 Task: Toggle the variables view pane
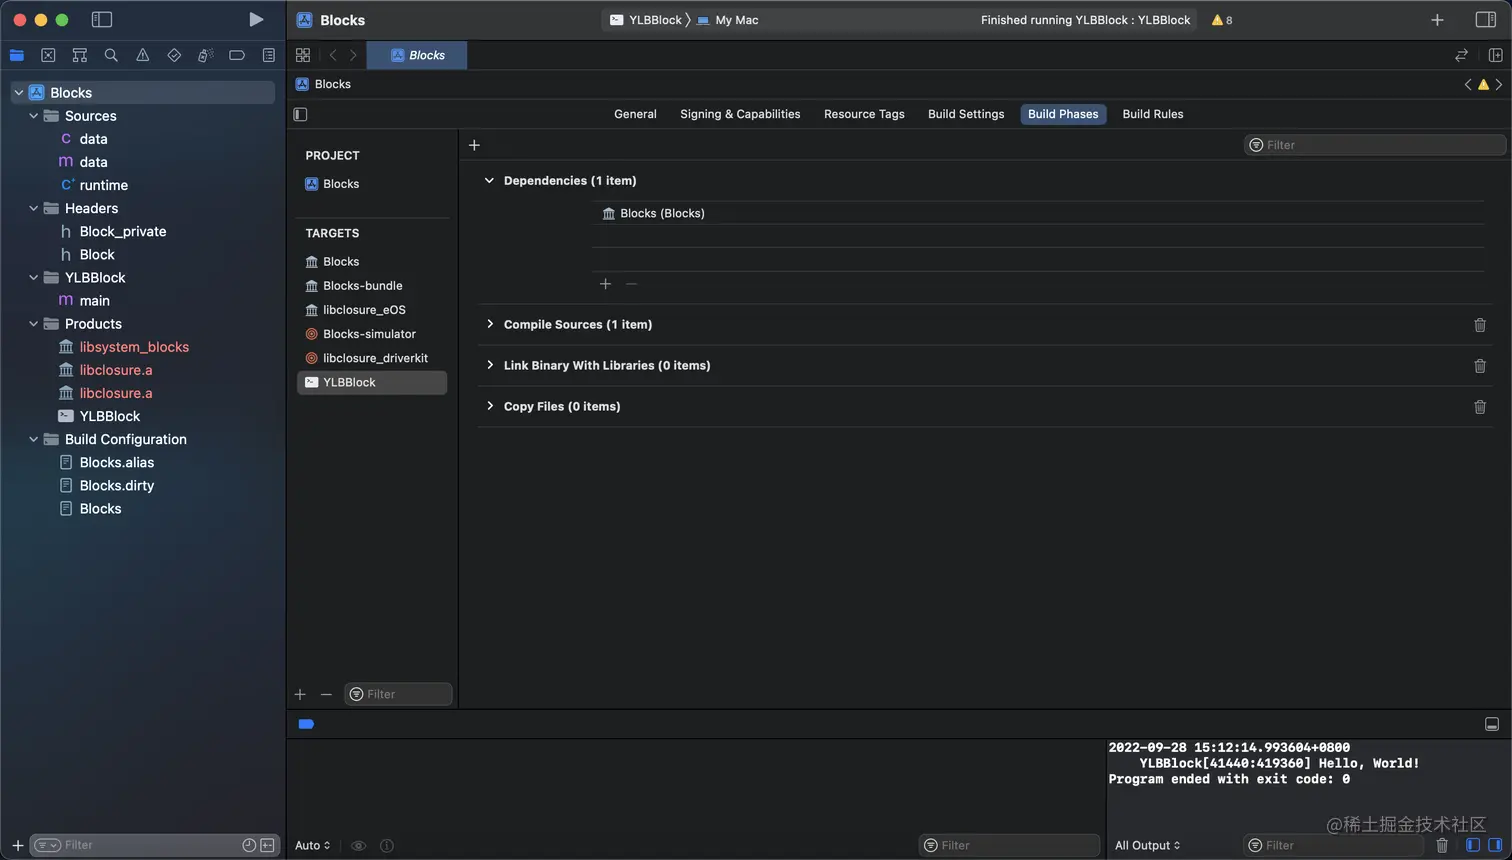(1472, 845)
